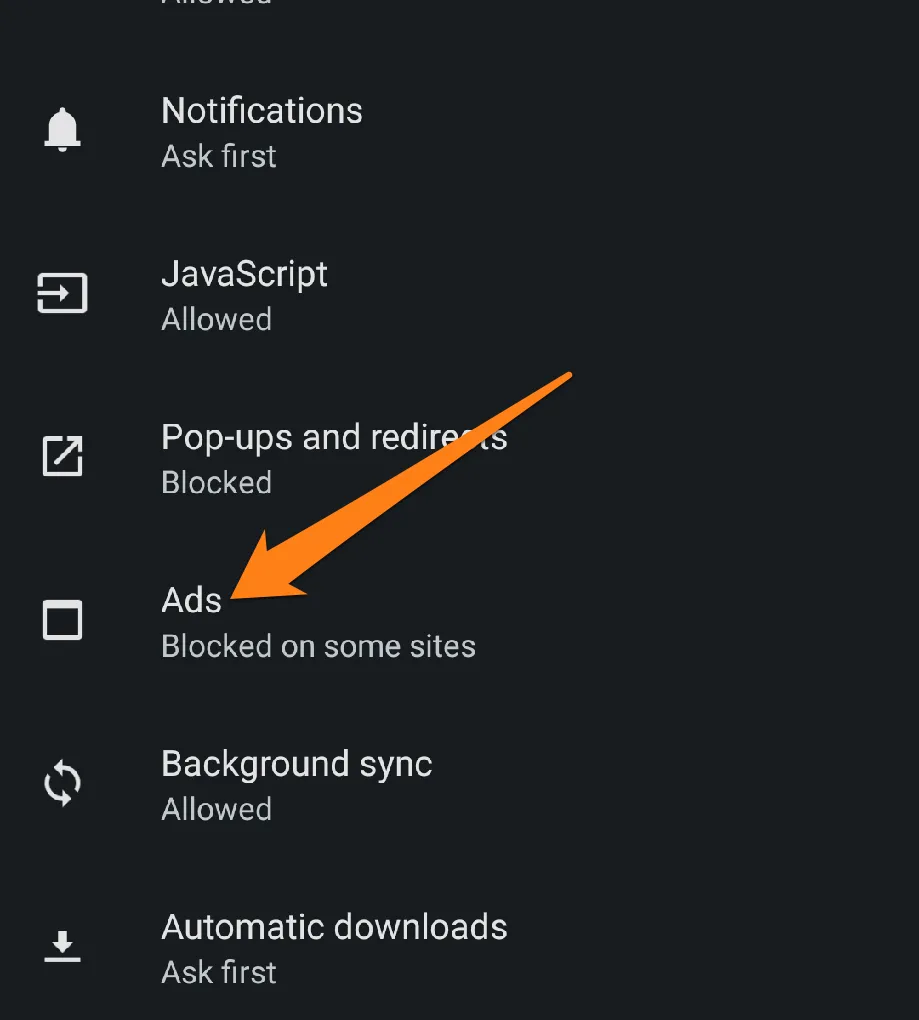Open the Background sync setting
Viewport: 919px width, 1020px height.
(459, 786)
